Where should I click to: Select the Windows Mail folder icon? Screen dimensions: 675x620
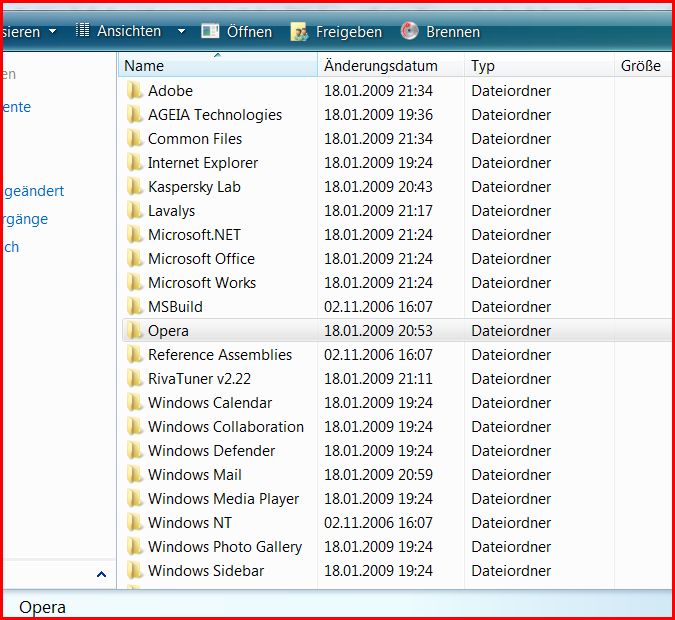pos(135,474)
